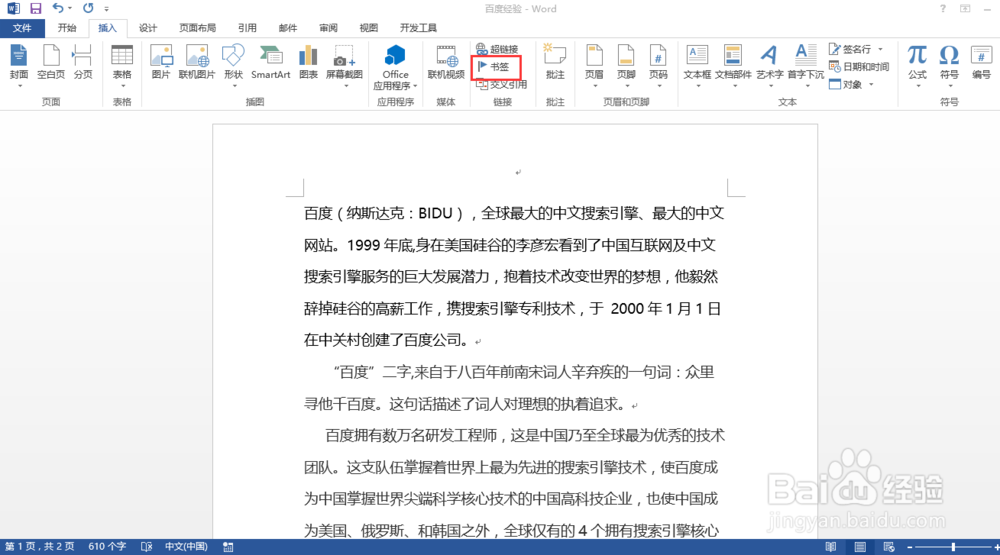Switch to the Page Layout (页面布局) tab
Image resolution: width=1000 pixels, height=555 pixels.
tap(198, 28)
